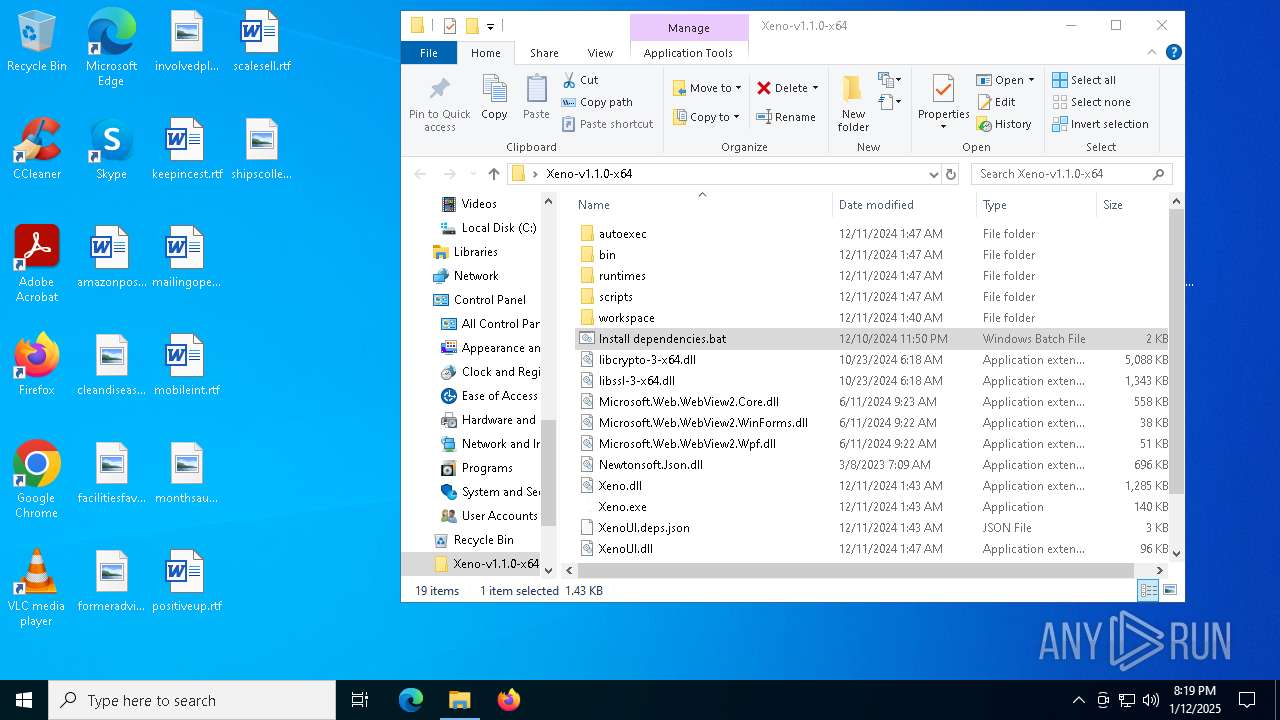This screenshot has height=720, width=1280.
Task: Expand Delete options arrow
Action: tap(815, 88)
